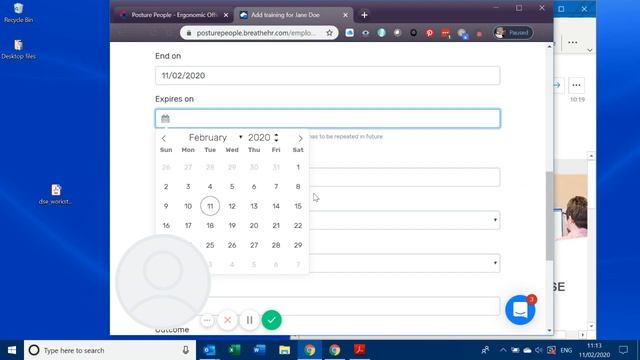
Task: Open the February month dropdown
Action: [216, 138]
